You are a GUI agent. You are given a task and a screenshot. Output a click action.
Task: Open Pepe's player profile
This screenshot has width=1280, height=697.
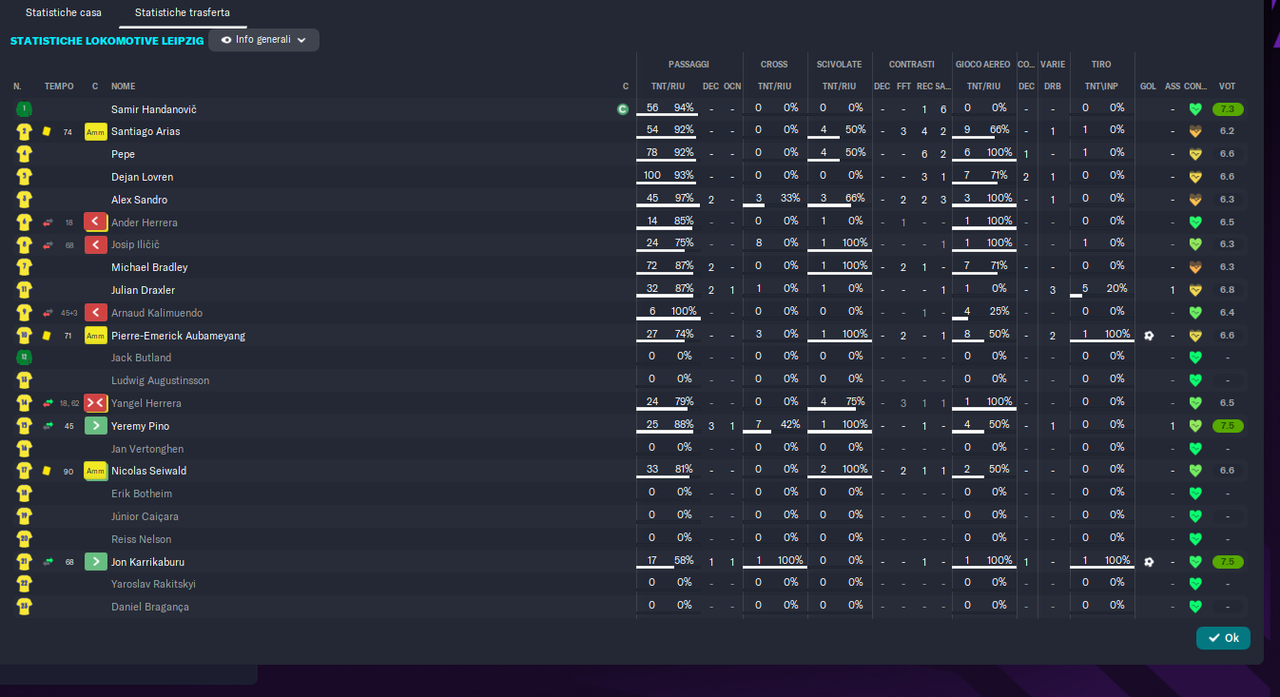point(123,154)
